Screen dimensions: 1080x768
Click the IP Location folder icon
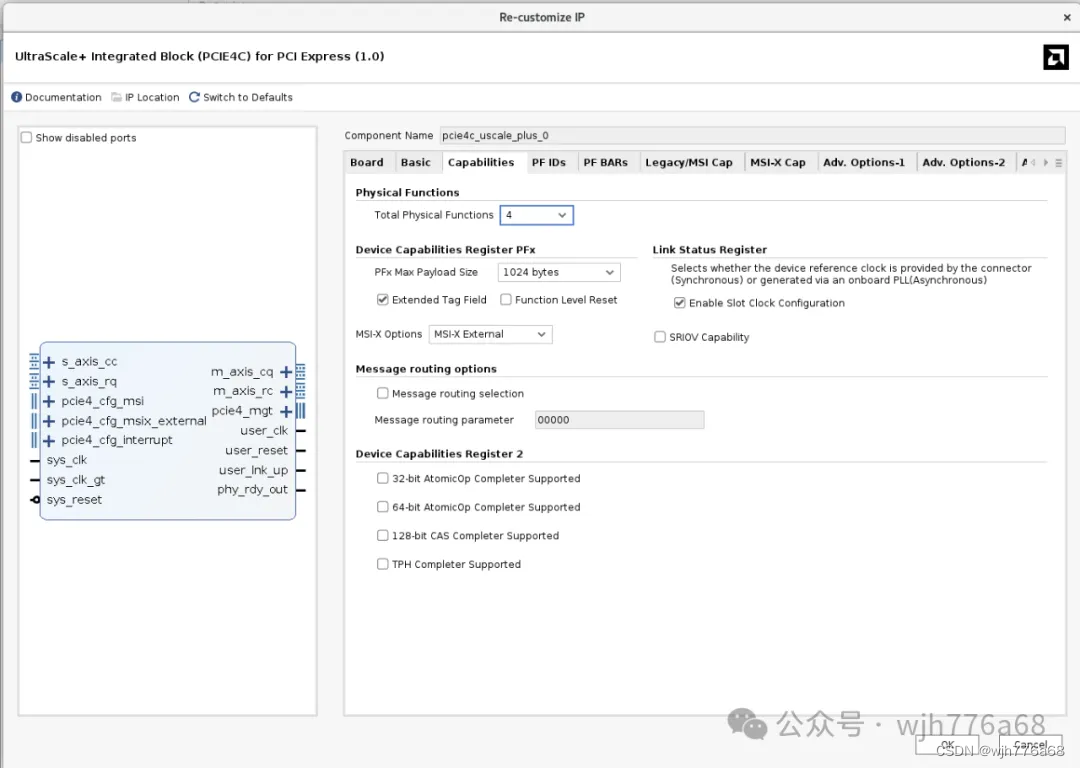coord(116,97)
